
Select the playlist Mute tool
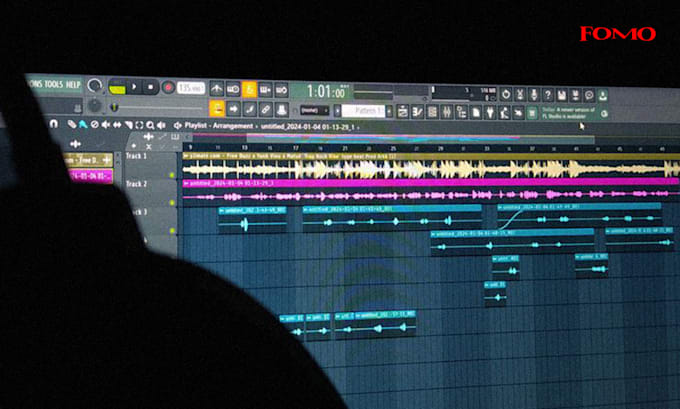click(x=105, y=125)
